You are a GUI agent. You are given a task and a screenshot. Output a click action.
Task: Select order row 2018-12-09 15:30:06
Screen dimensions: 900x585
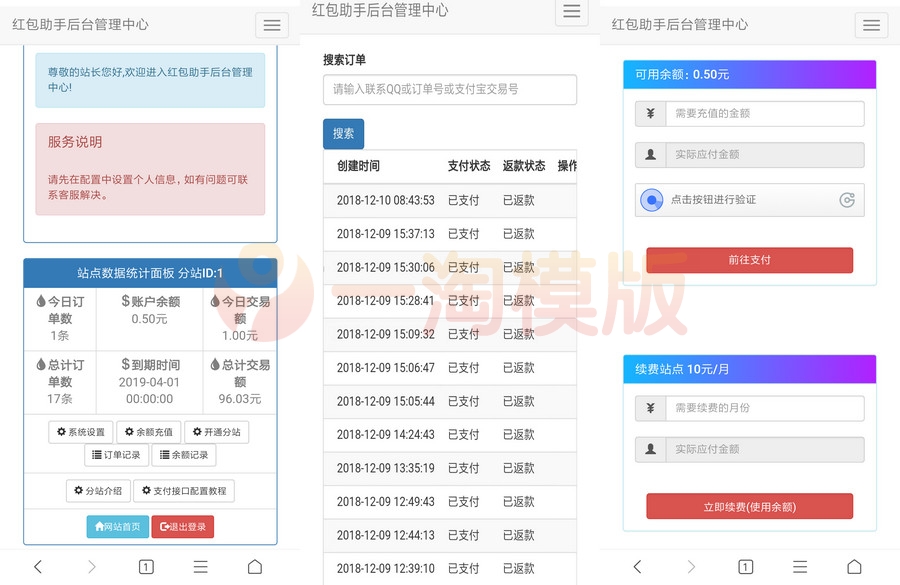[450, 268]
